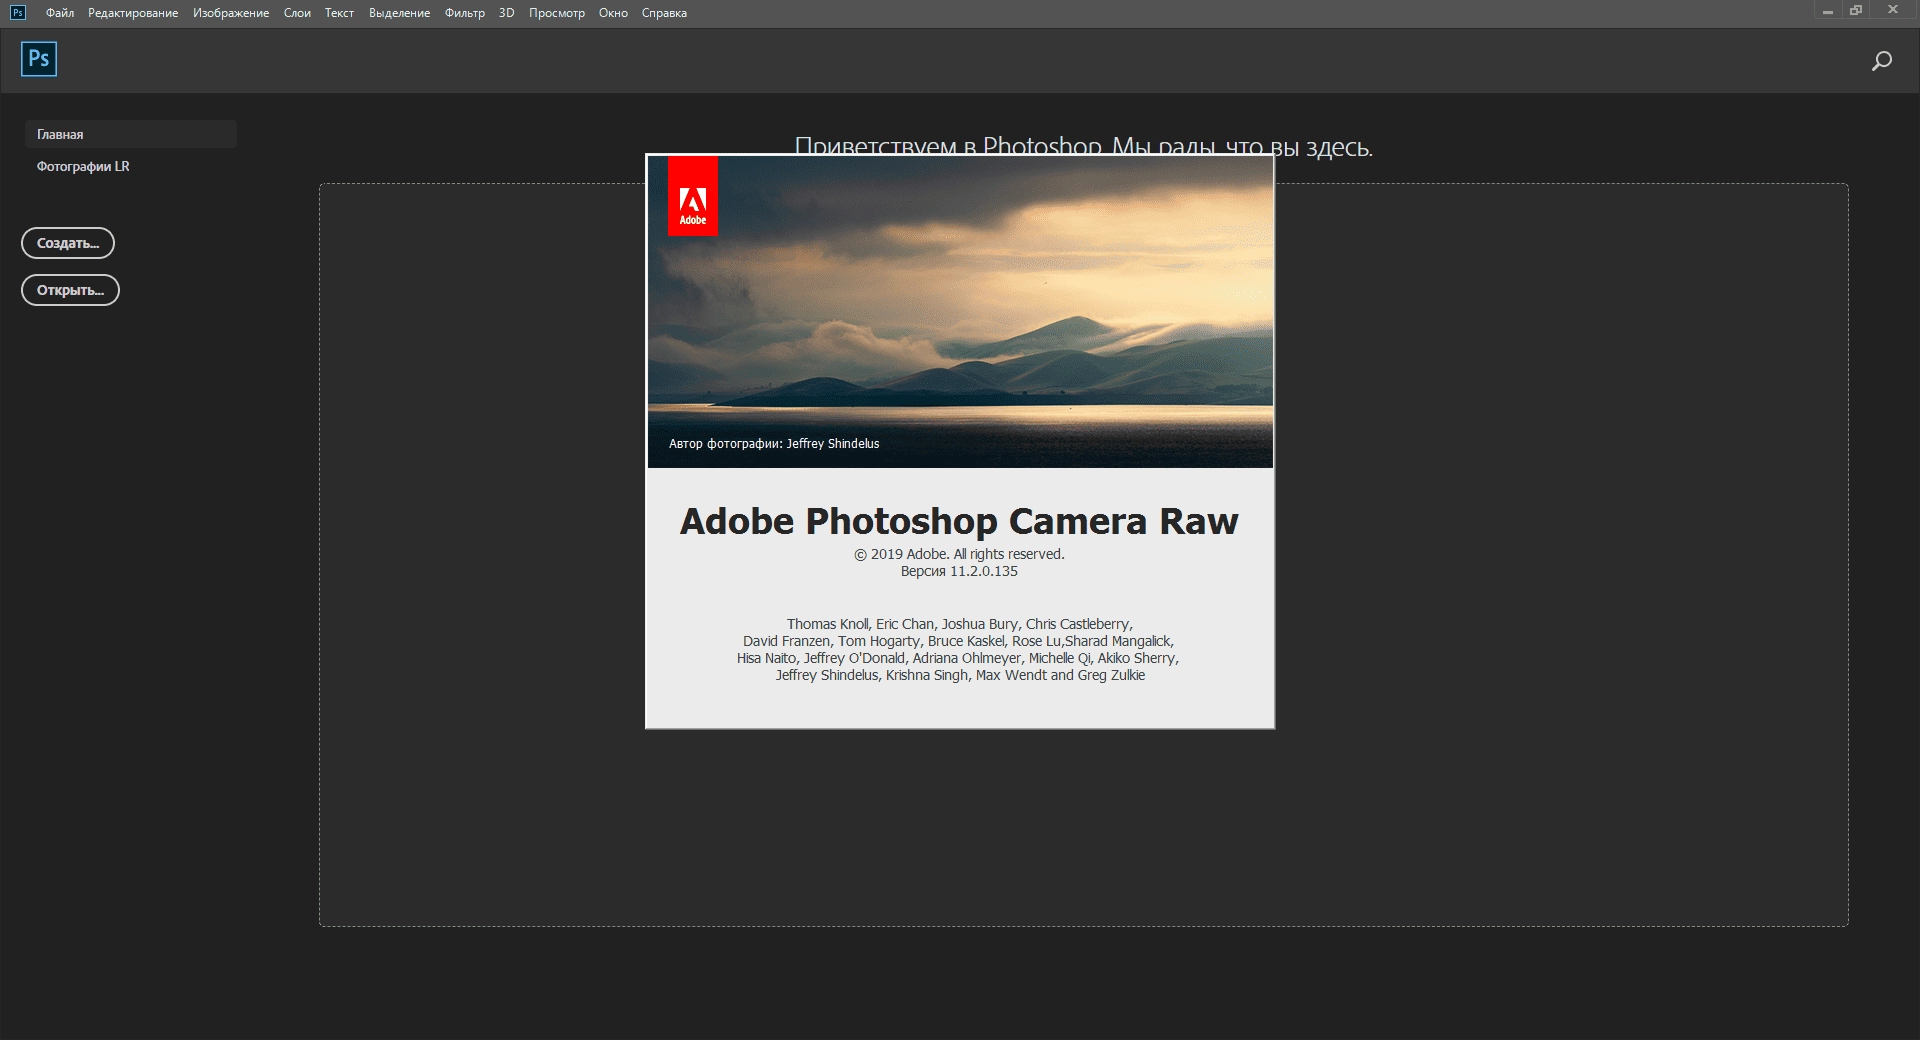Click the small Ps icon in title bar
Image resolution: width=1920 pixels, height=1040 pixels.
tap(17, 12)
